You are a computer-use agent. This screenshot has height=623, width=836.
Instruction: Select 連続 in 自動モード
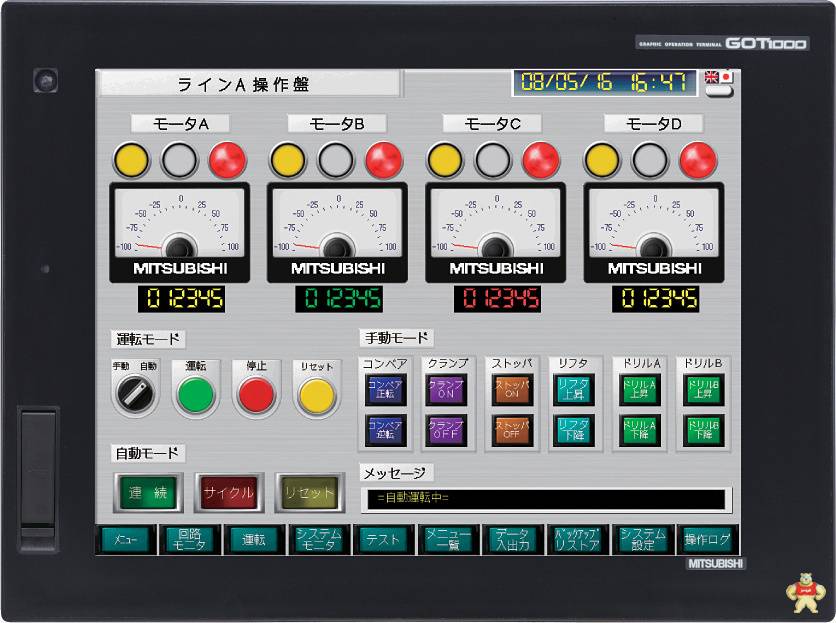(x=149, y=493)
